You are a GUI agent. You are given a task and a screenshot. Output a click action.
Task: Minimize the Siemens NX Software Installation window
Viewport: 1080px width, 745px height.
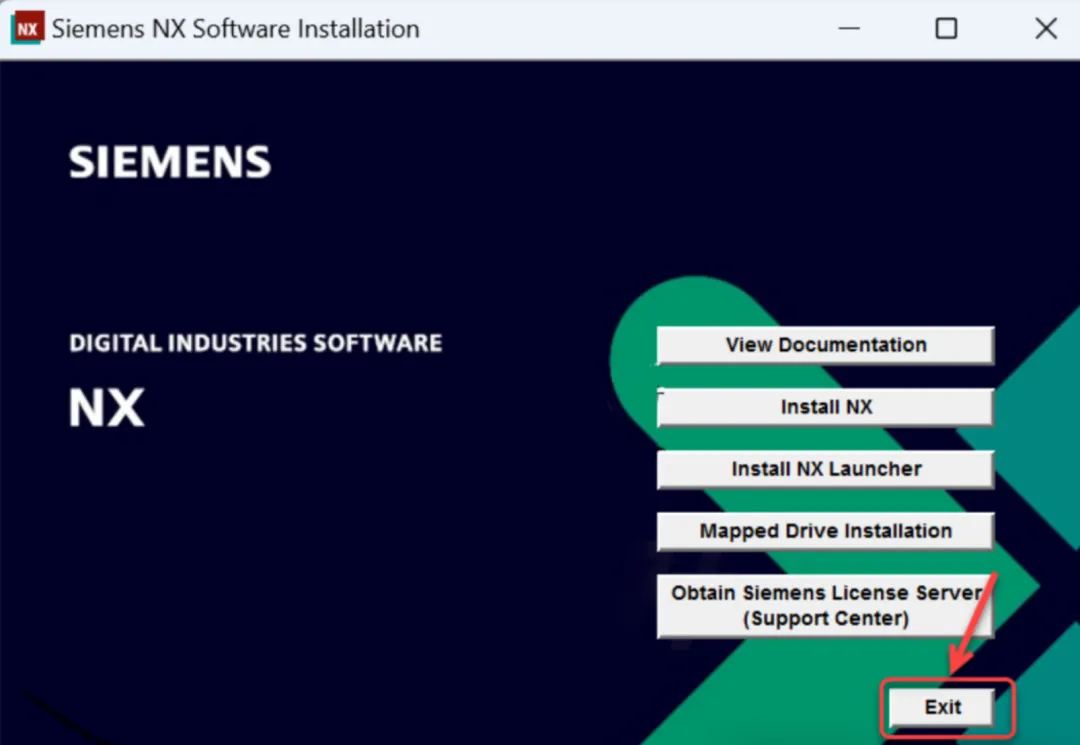[x=849, y=28]
